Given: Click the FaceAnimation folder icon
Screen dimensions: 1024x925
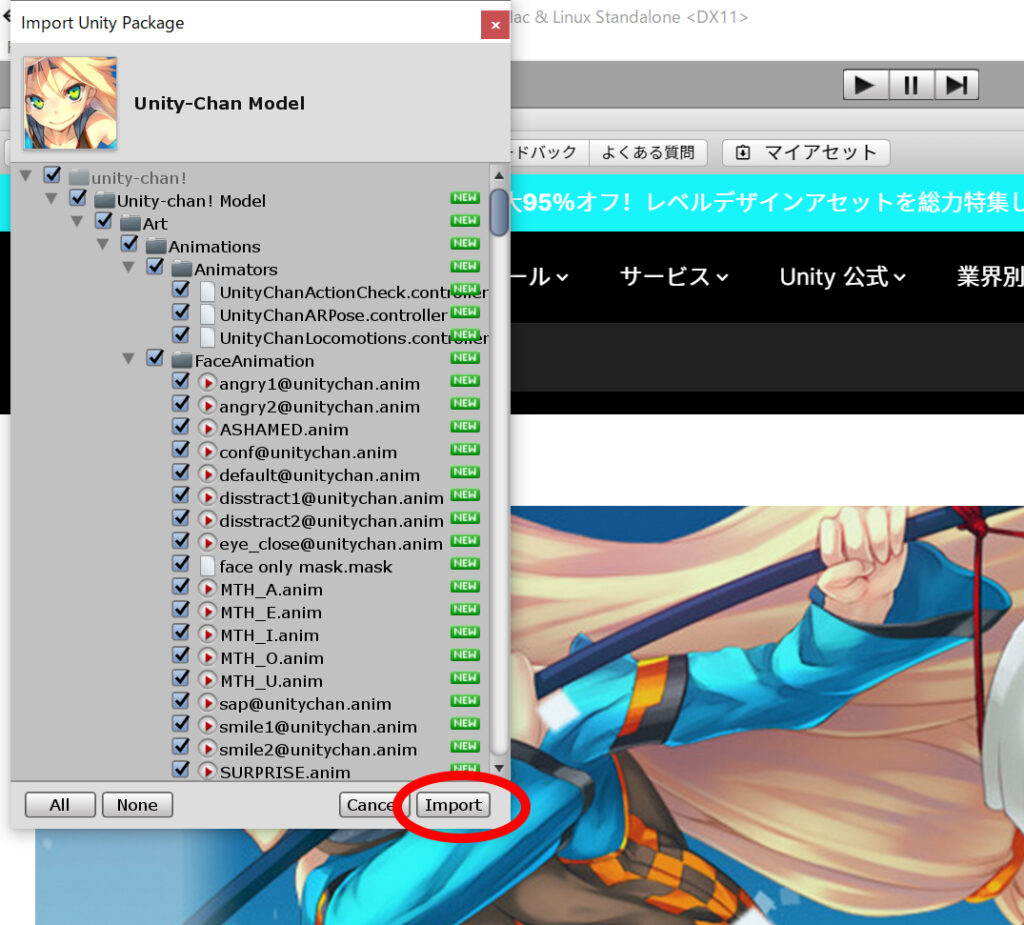Looking at the screenshot, I should (182, 360).
